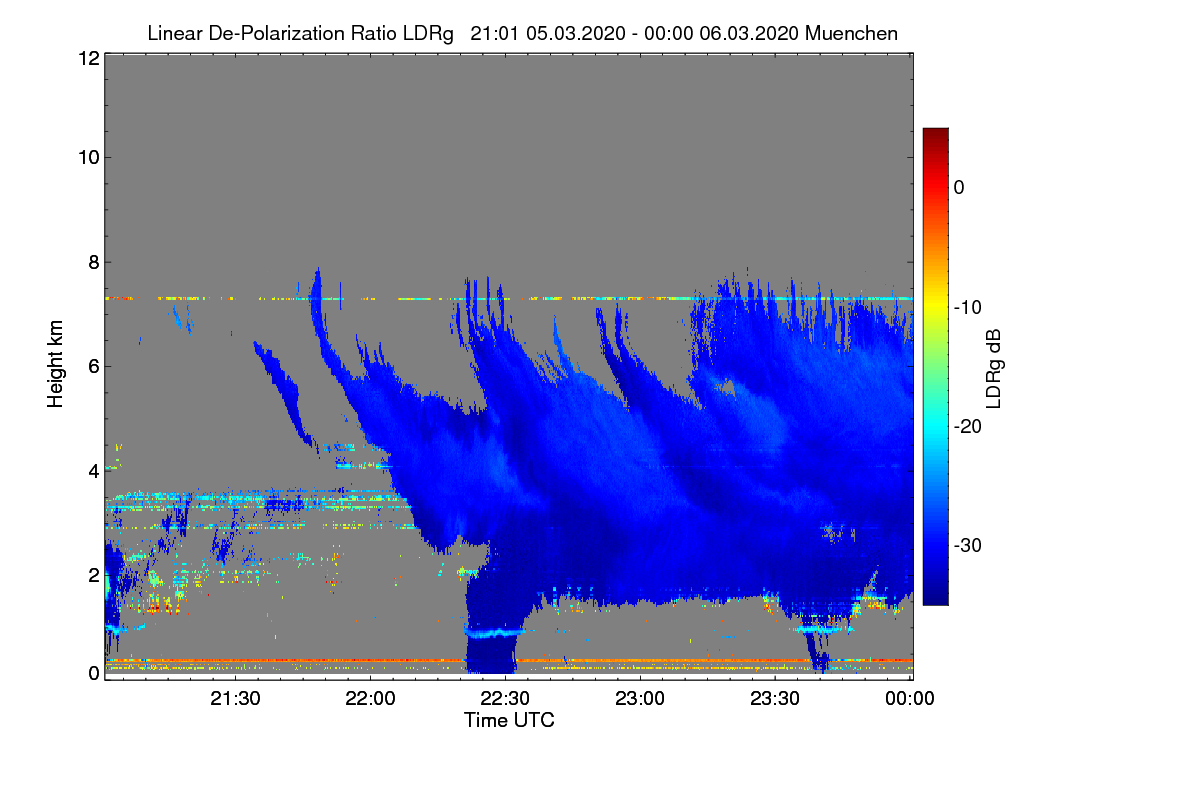
Task: Click the cyan region of the colorbar
Action: click(x=935, y=425)
